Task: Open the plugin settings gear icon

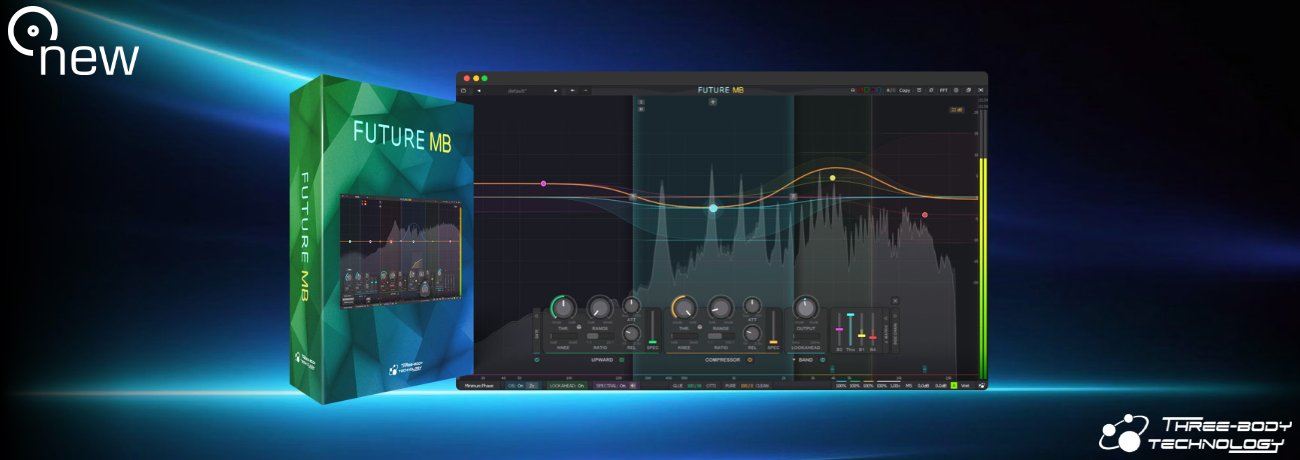Action: point(956,90)
